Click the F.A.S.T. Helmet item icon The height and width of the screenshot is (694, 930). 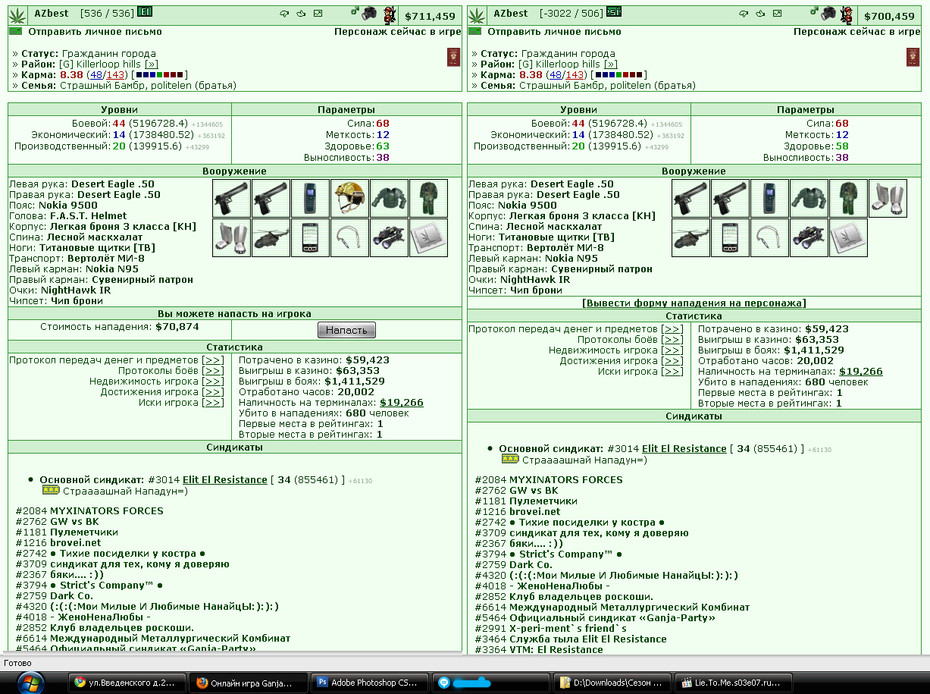(349, 198)
